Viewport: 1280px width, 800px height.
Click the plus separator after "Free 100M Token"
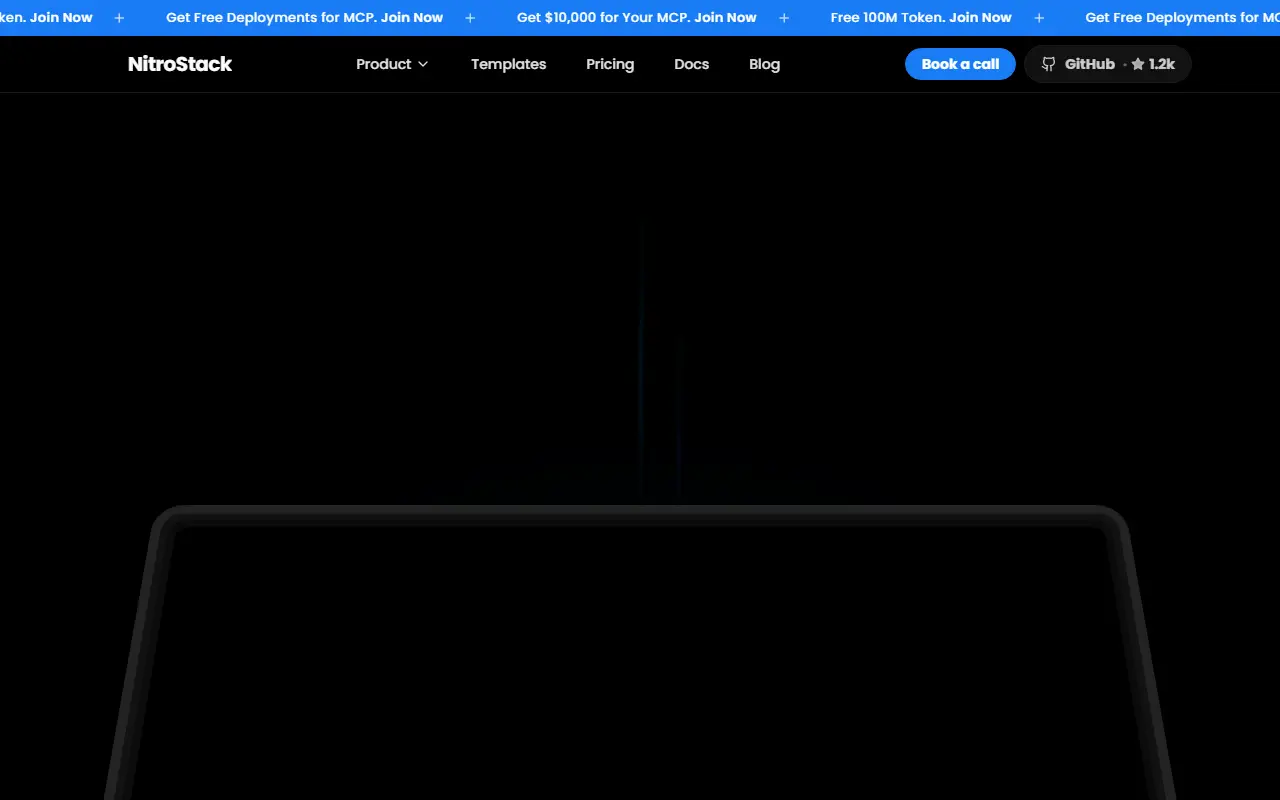[1039, 18]
